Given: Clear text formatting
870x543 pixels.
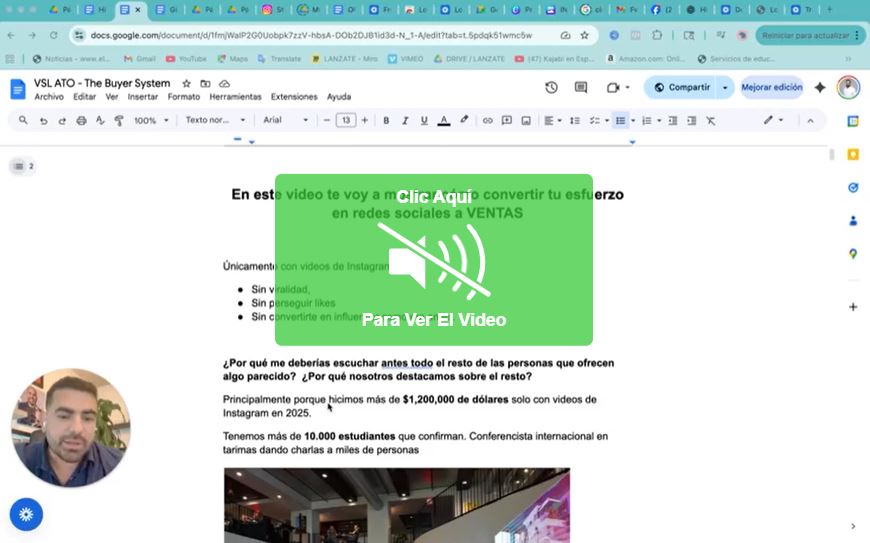Looking at the screenshot, I should (x=710, y=120).
